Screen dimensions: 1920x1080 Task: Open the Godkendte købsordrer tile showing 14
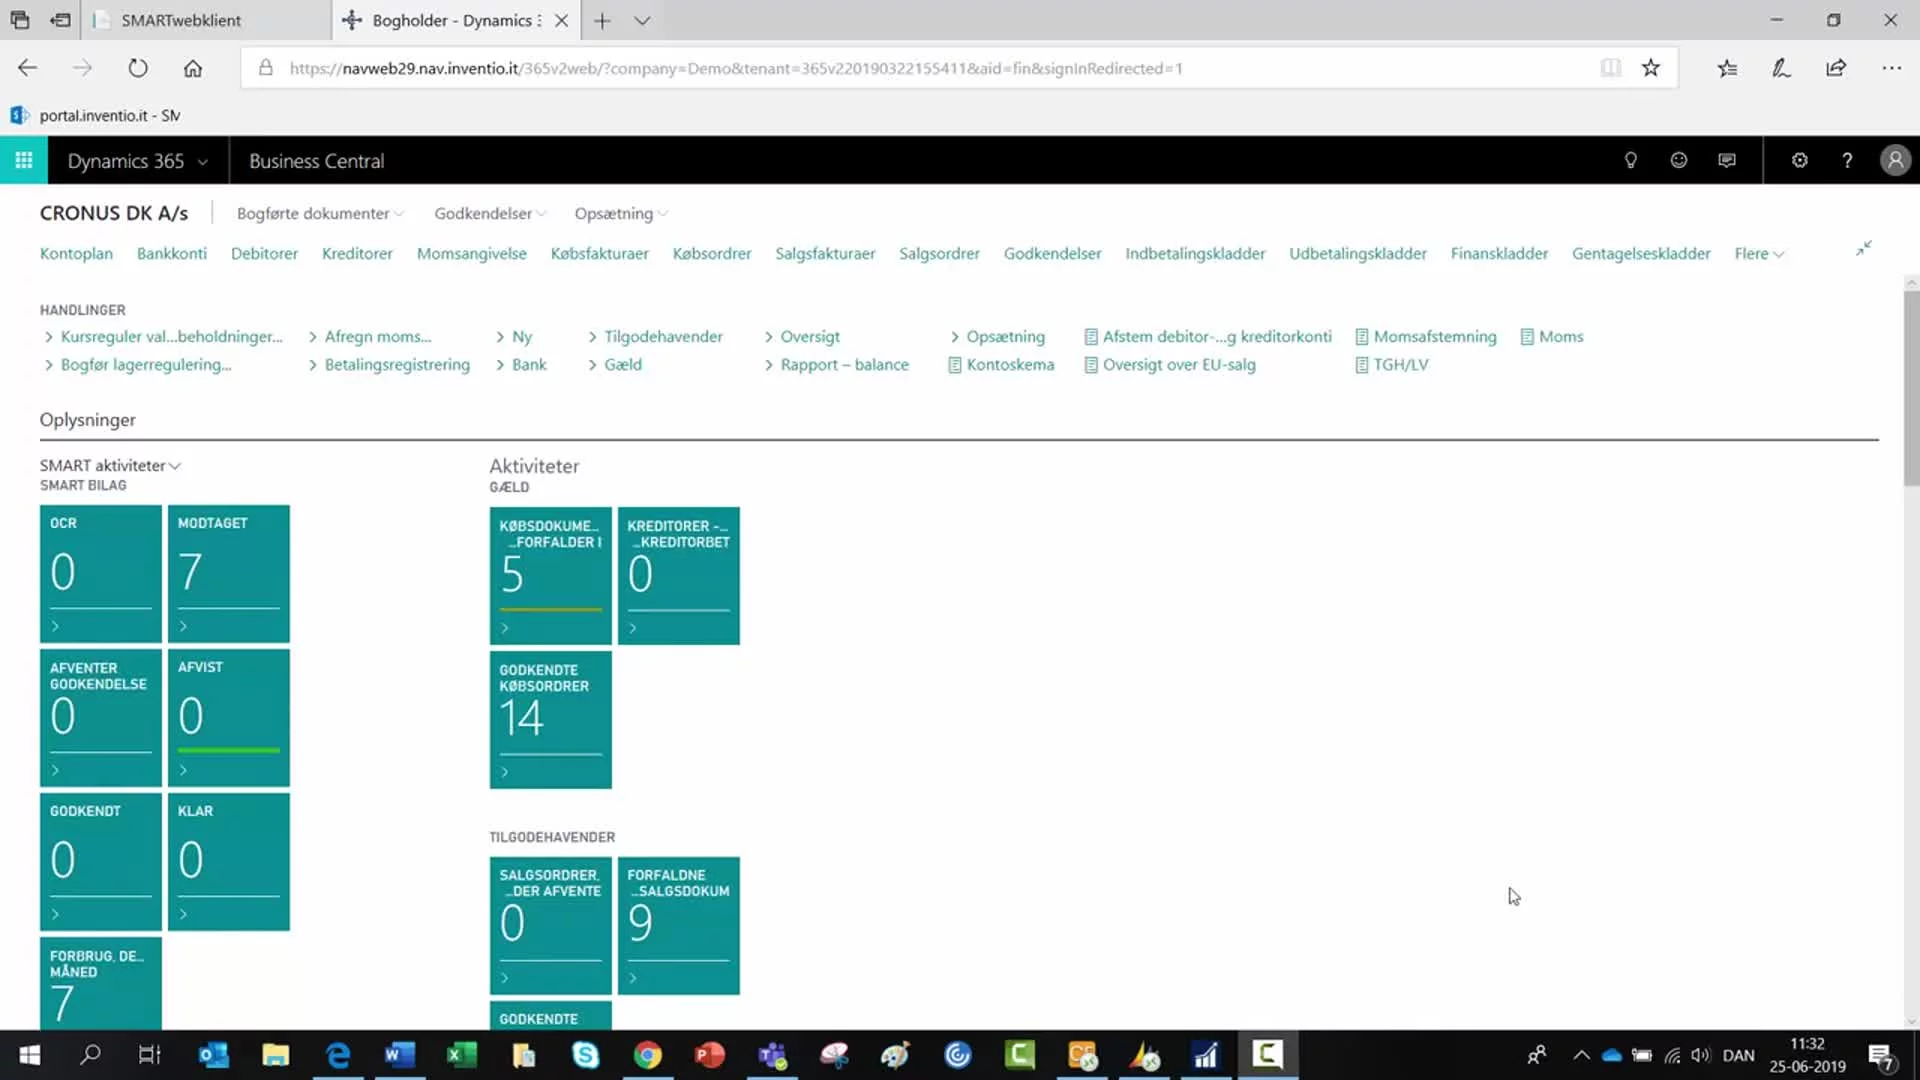pyautogui.click(x=550, y=720)
